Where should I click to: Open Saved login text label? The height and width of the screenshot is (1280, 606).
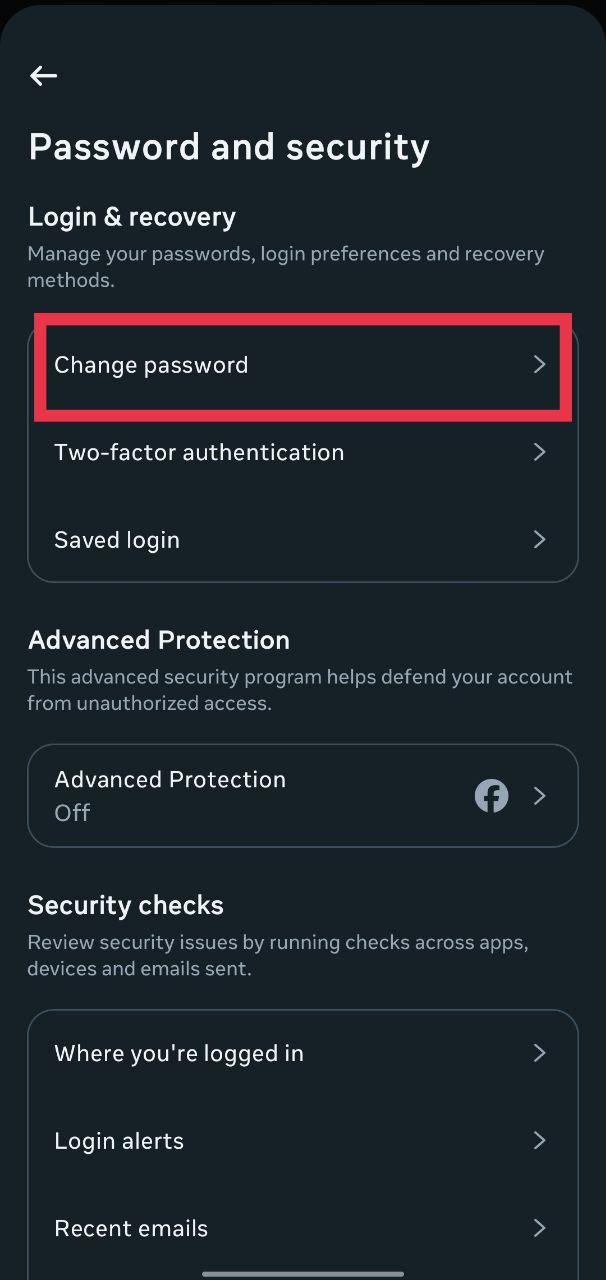click(x=117, y=540)
